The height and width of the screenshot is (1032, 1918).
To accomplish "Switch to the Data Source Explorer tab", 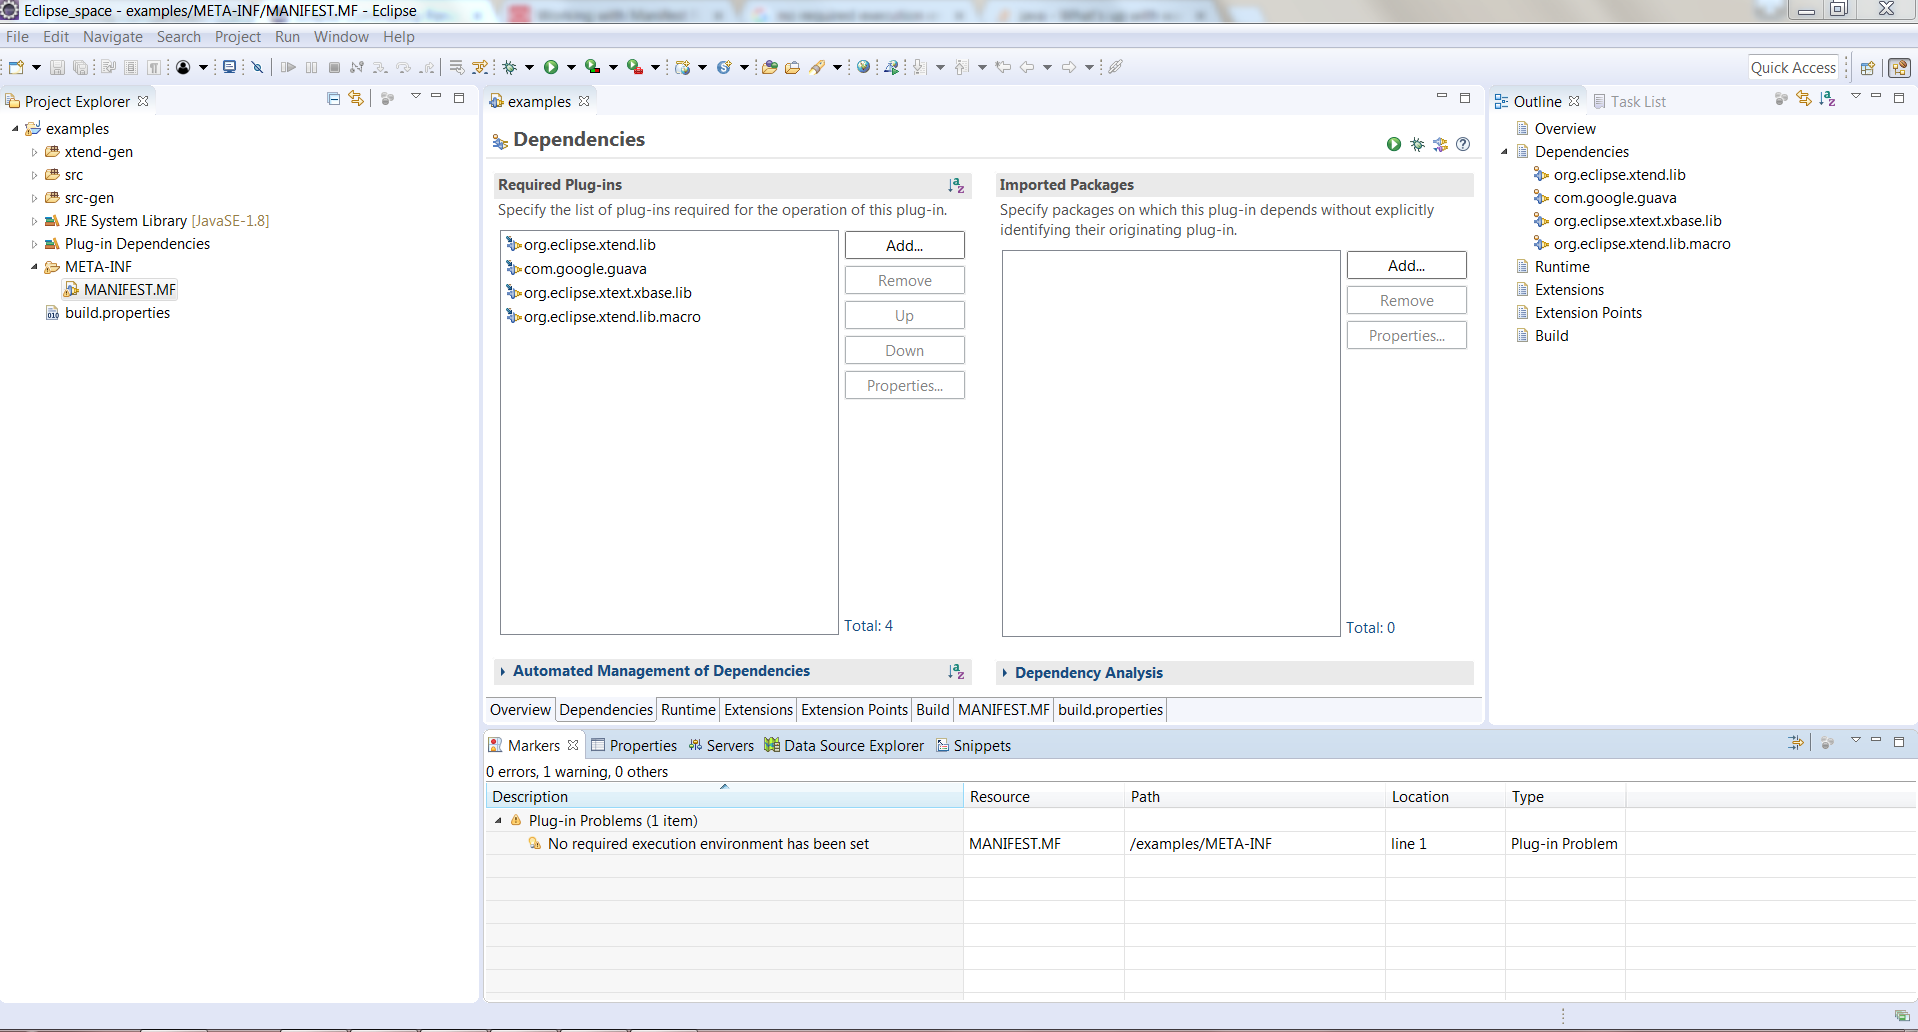I will (x=844, y=746).
